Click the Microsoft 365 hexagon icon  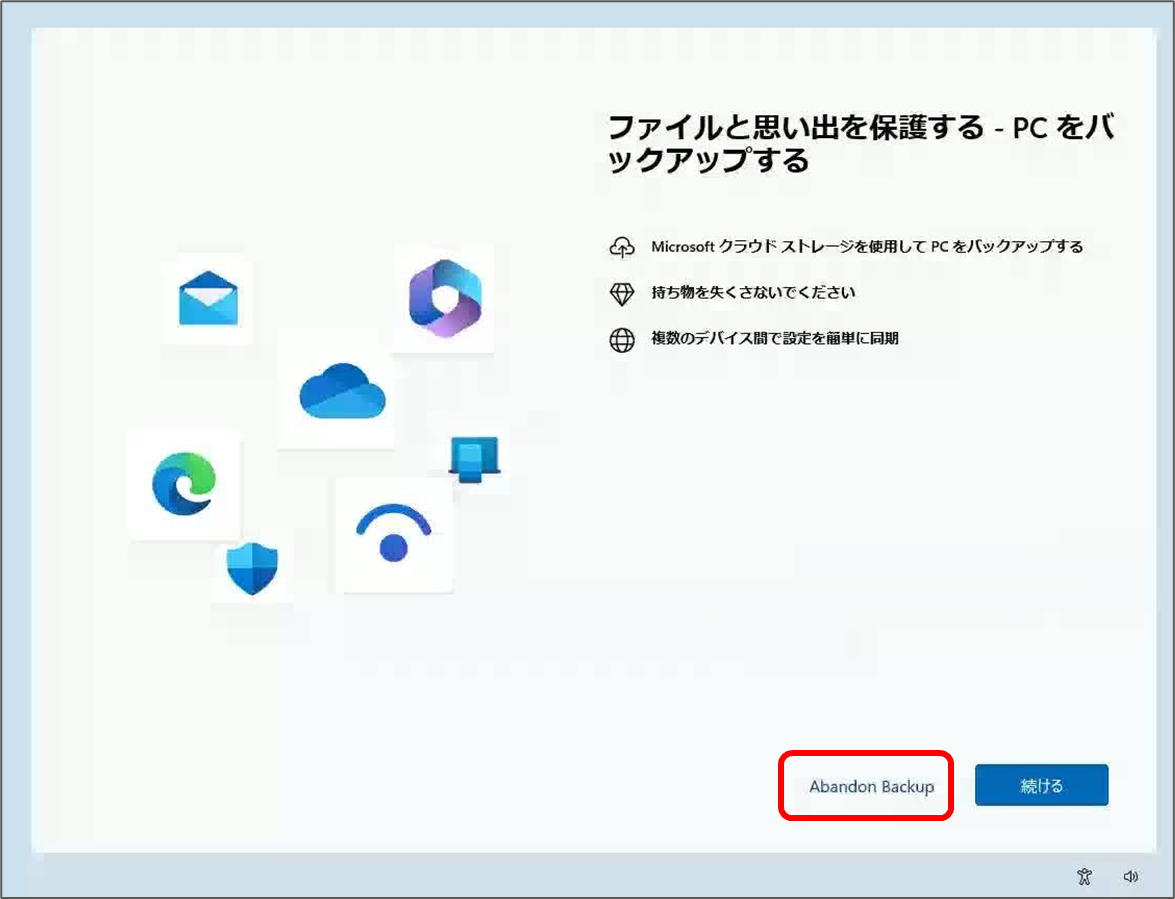click(x=444, y=298)
